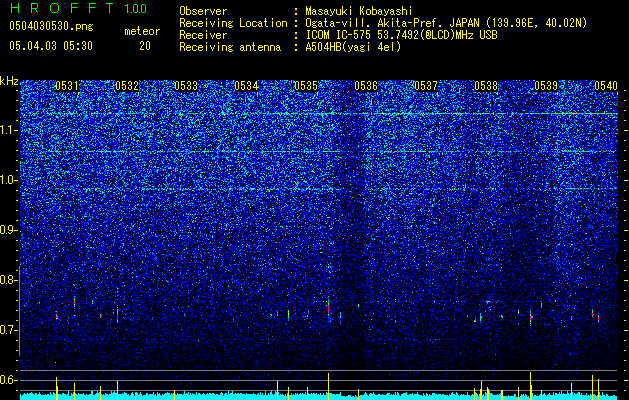This screenshot has width=629, height=400.
Task: Click the red meteor echo below 0535
Action: 328,309
